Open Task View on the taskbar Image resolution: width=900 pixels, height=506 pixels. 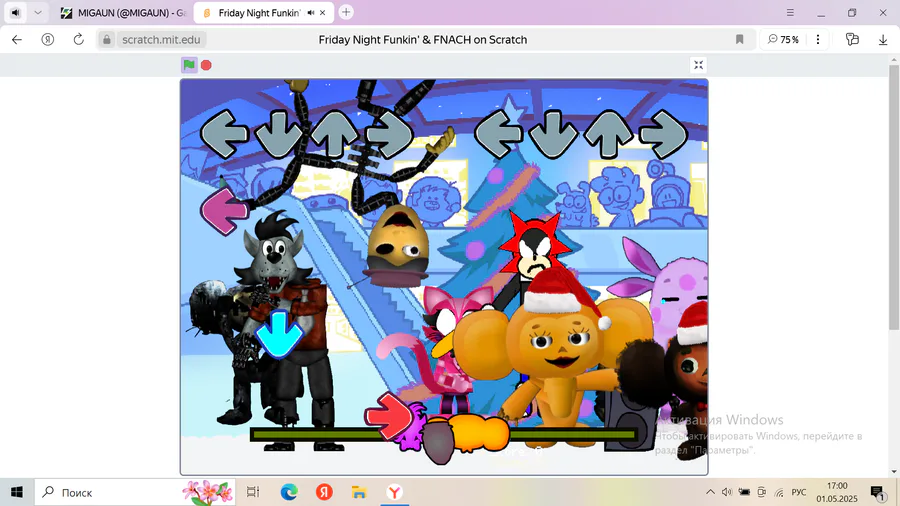point(253,492)
